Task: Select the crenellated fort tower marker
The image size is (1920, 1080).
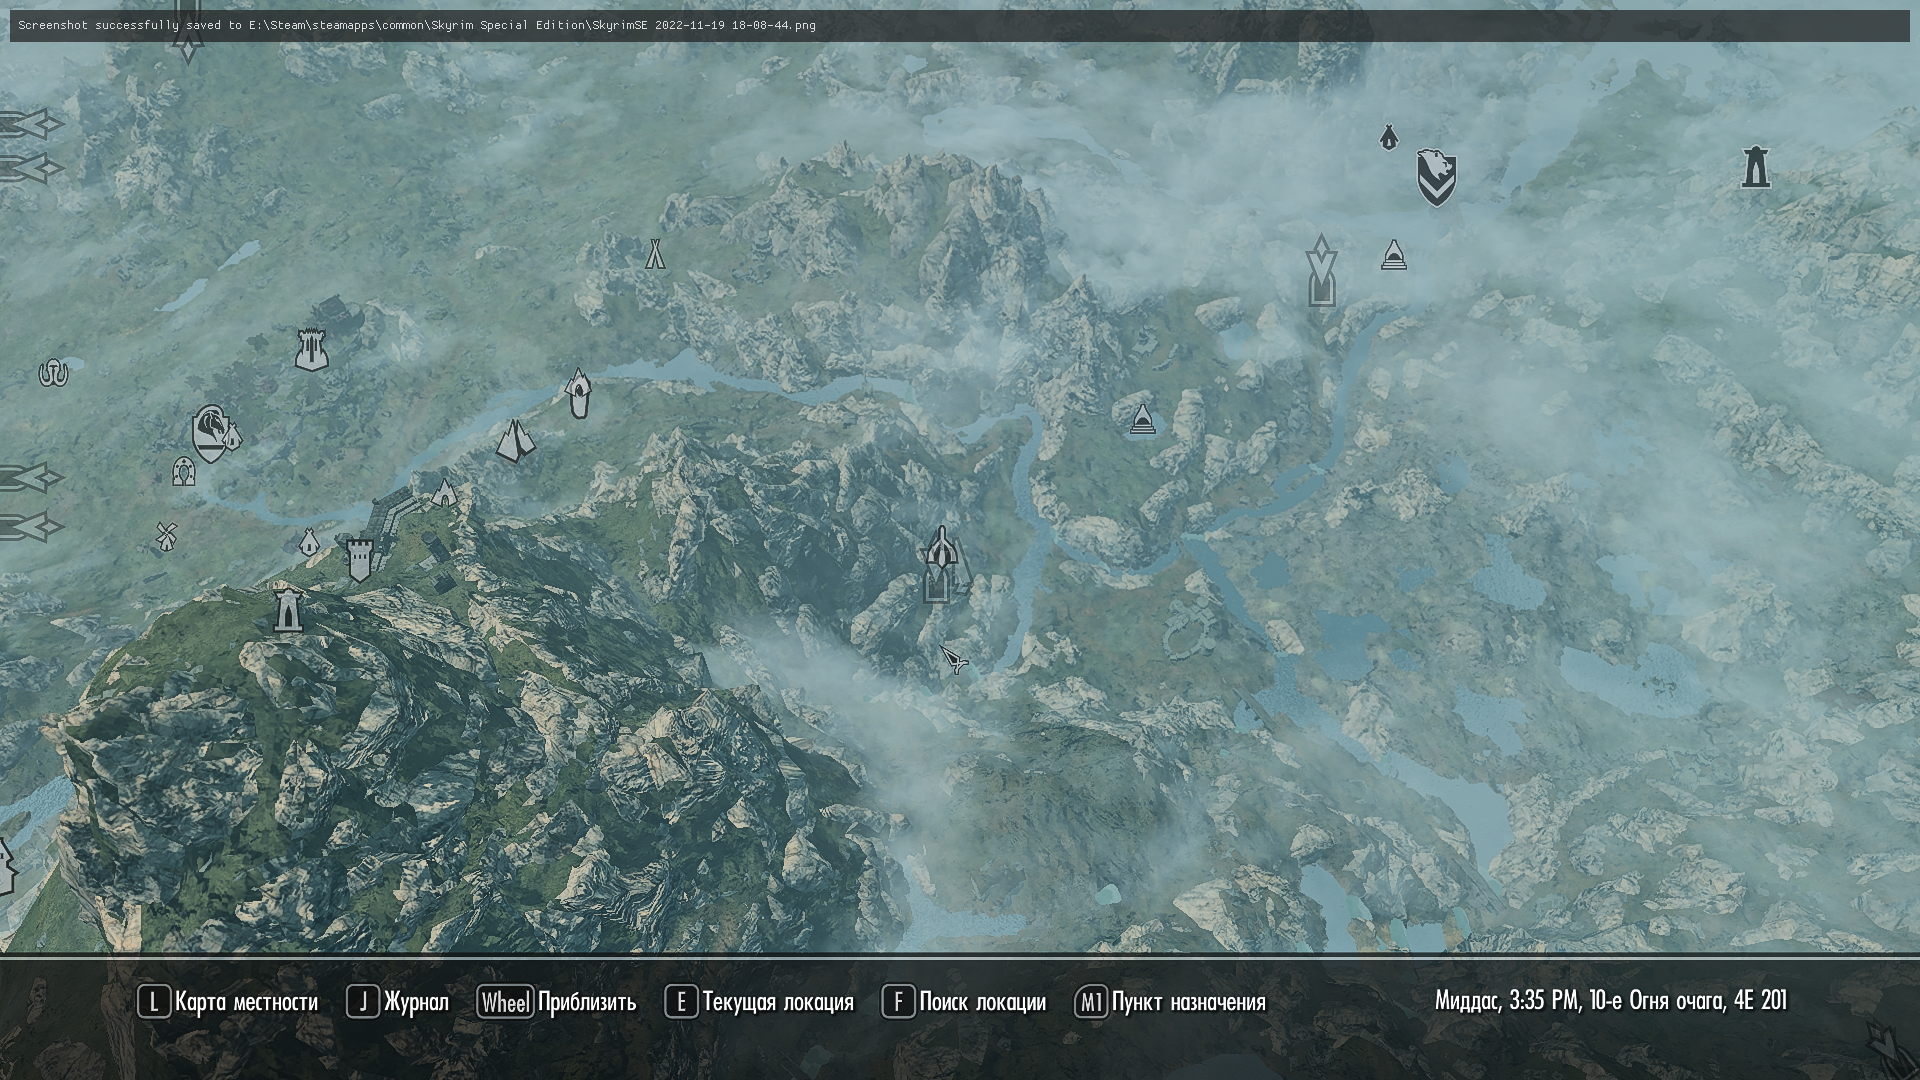Action: point(359,559)
